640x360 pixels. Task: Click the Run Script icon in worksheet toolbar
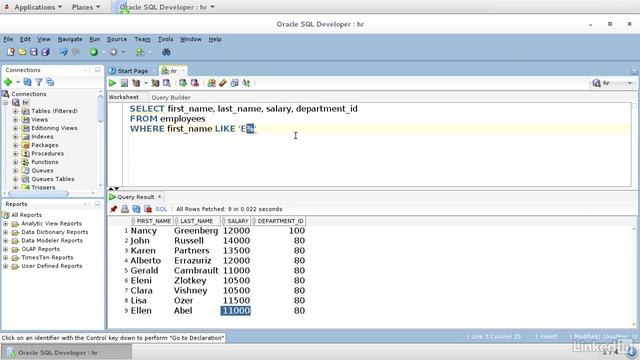(124, 83)
